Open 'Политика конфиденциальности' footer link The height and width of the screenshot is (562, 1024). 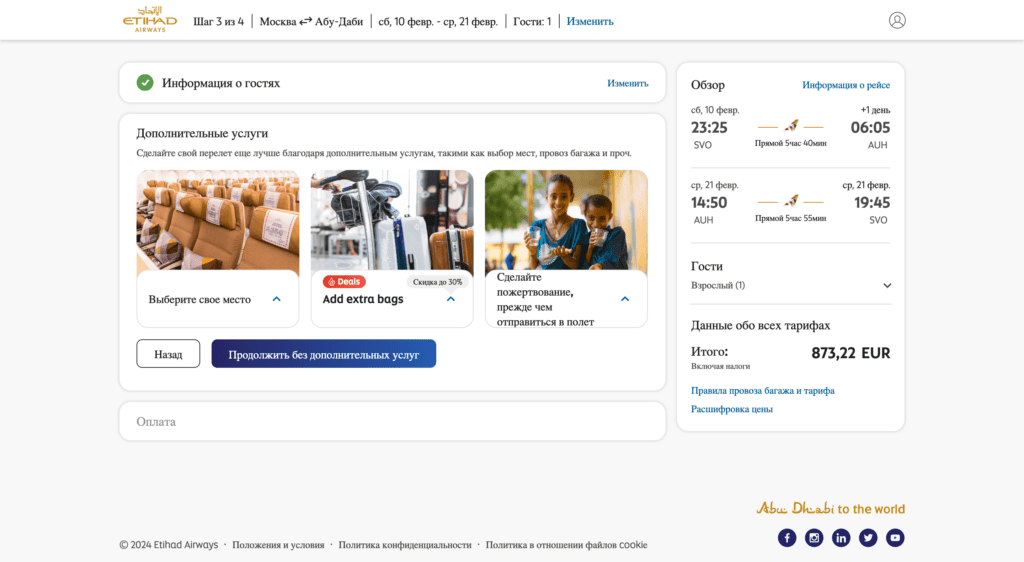coord(405,544)
